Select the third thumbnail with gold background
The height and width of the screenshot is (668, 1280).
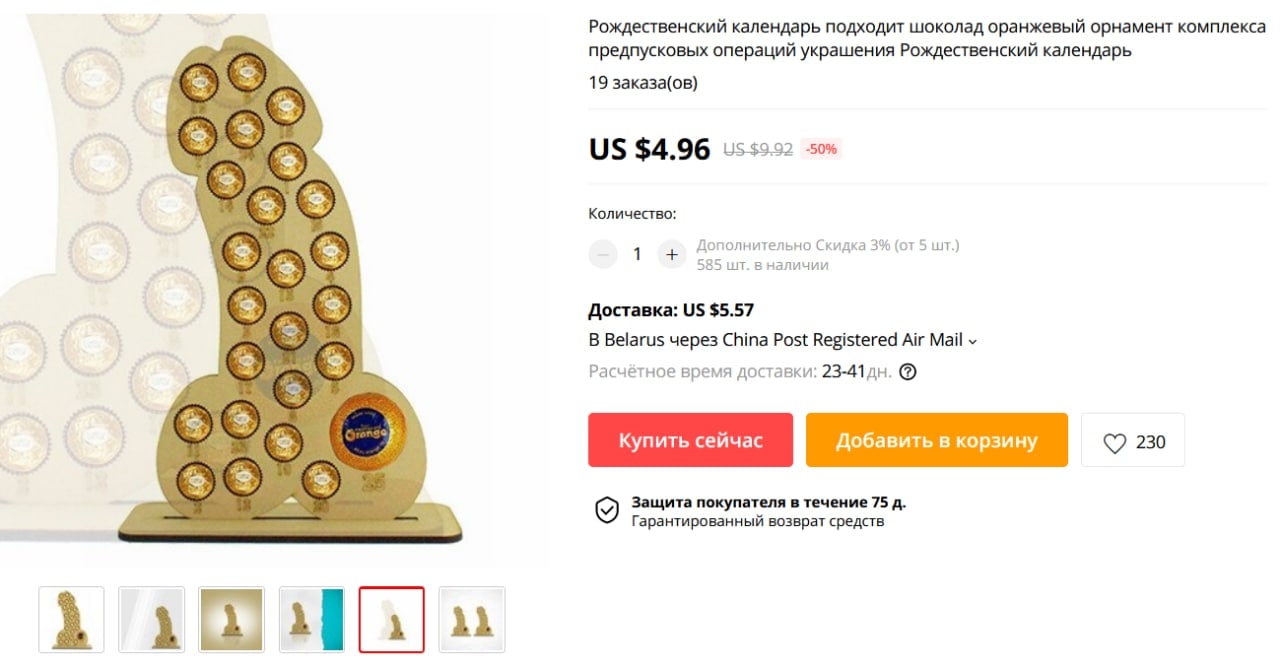[x=232, y=620]
